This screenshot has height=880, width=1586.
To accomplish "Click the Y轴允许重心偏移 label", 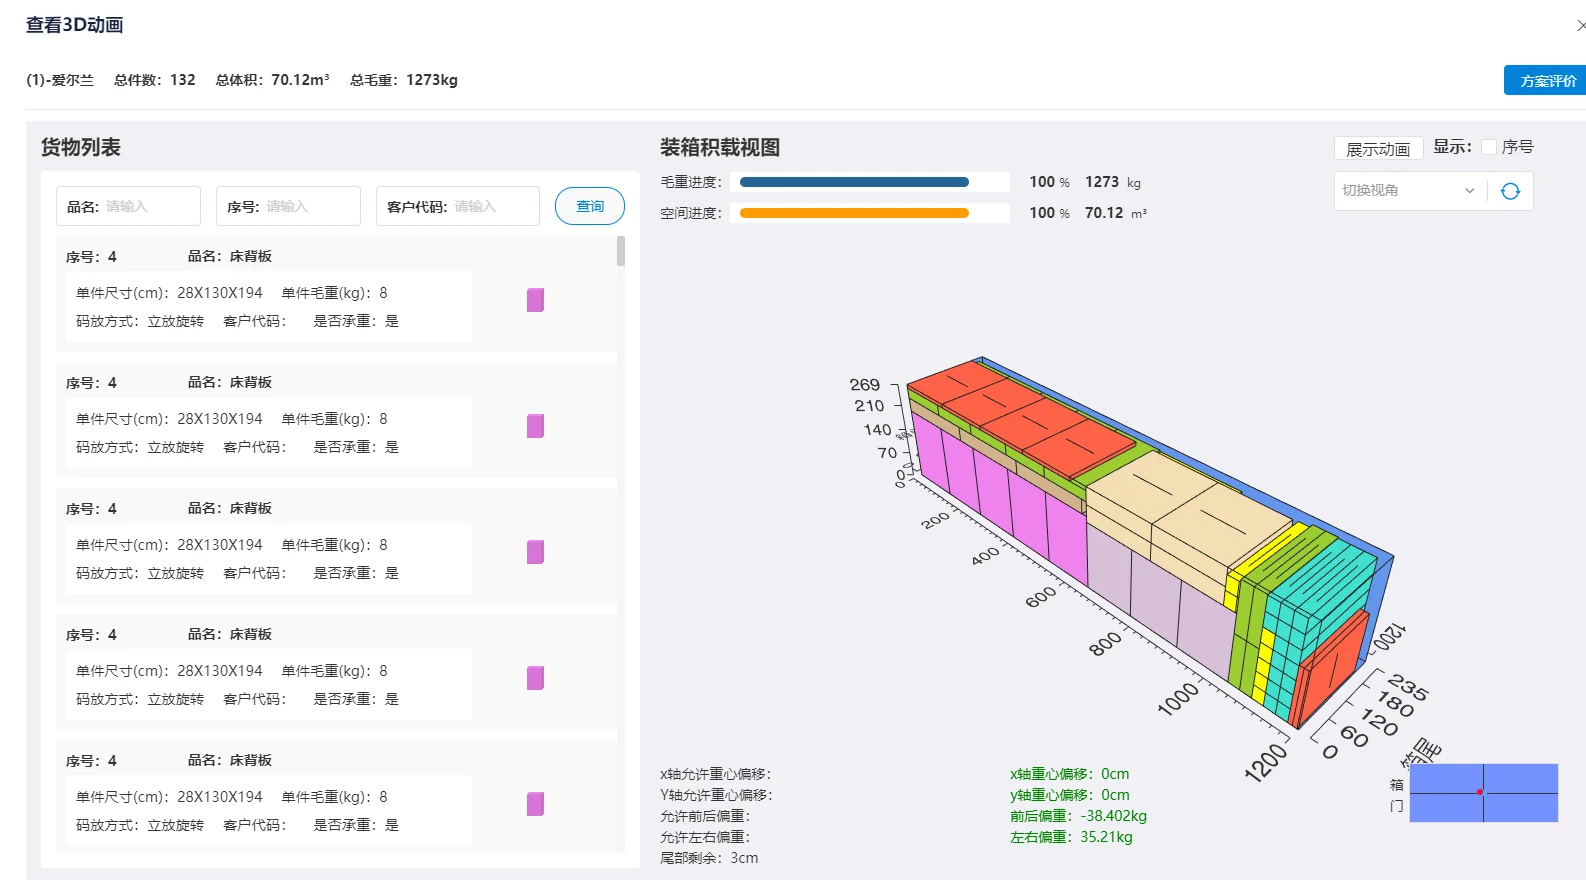I will [716, 795].
